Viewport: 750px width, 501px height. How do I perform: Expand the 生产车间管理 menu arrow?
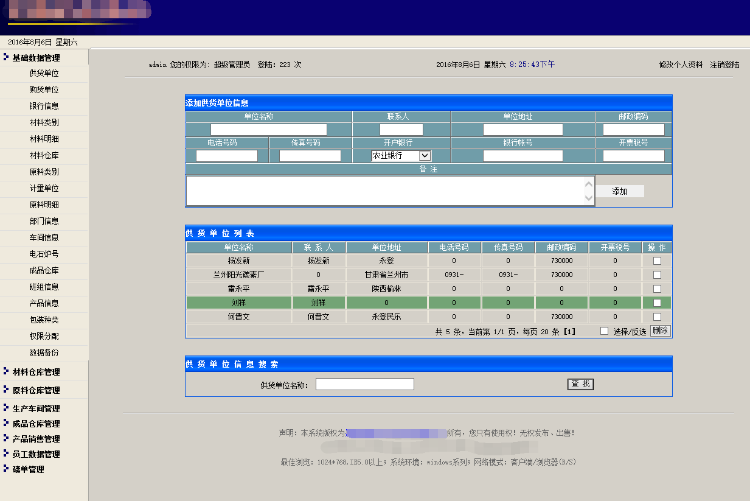pos(6,408)
